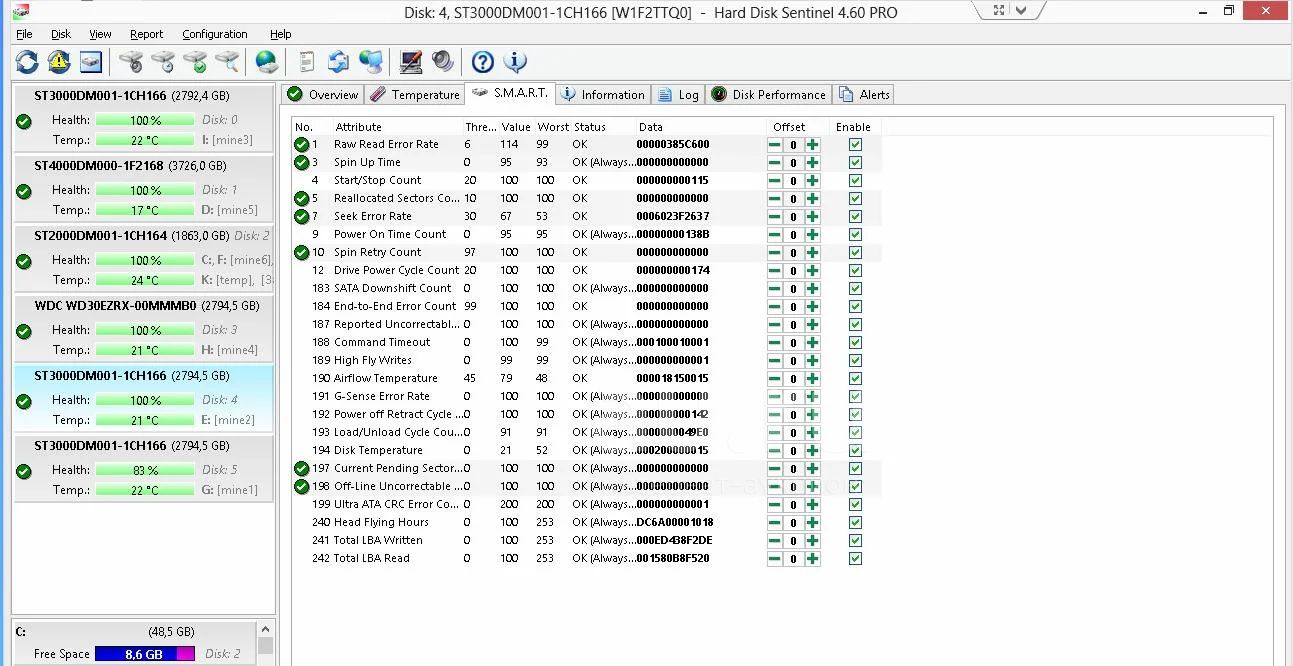Screen dimensions: 1293x666
Task: Click the up arrow of the volume list scrollbar
Action: [x=265, y=630]
